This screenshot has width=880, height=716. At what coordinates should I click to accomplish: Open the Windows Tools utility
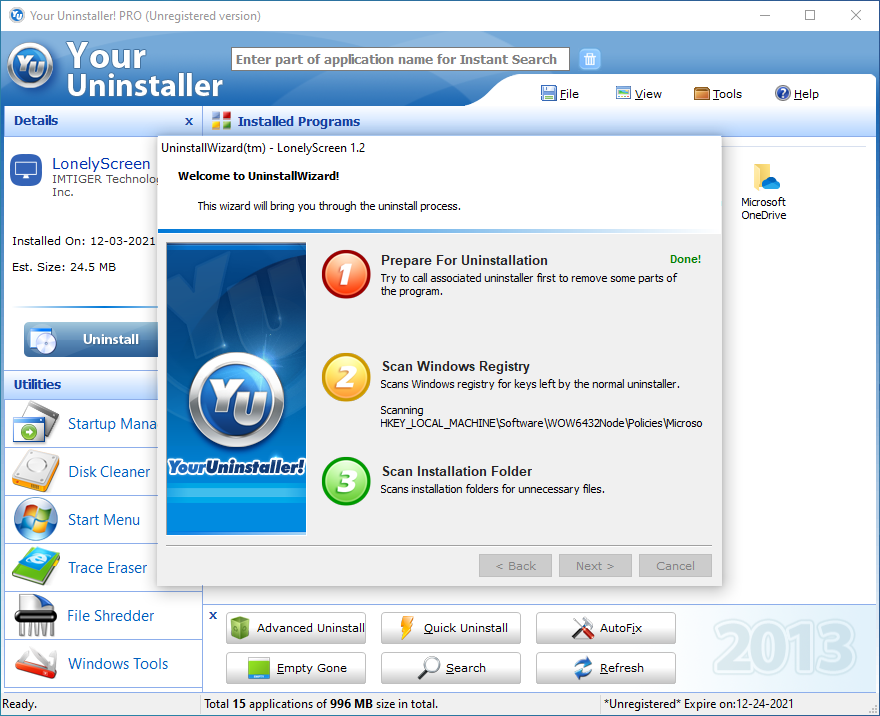click(x=82, y=664)
